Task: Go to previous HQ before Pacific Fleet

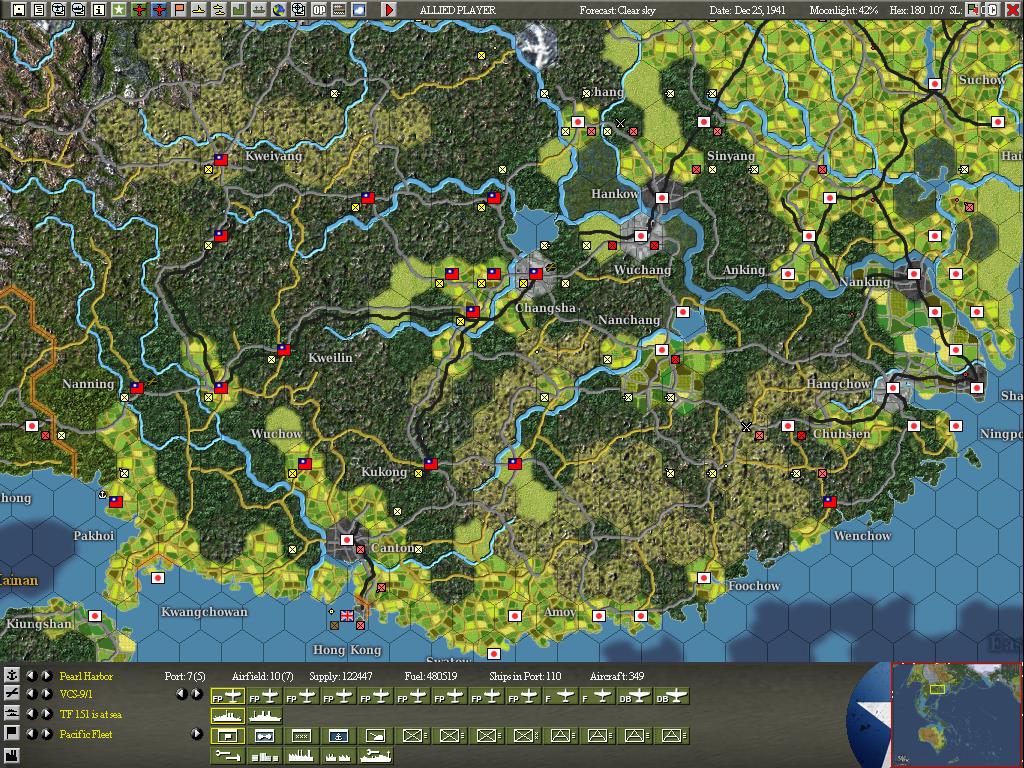Action: [31, 734]
